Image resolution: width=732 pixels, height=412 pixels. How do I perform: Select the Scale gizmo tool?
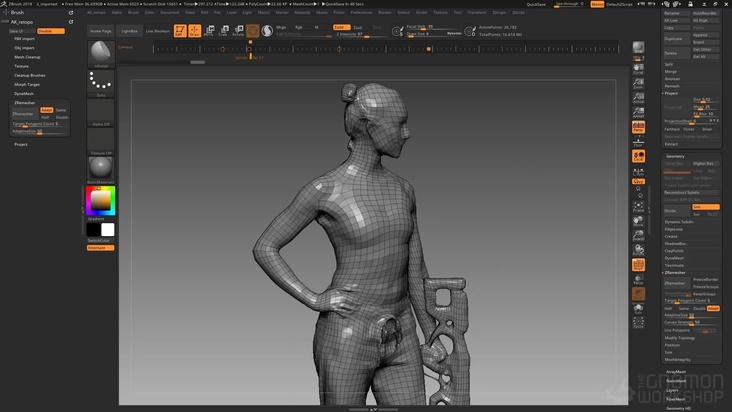(224, 31)
